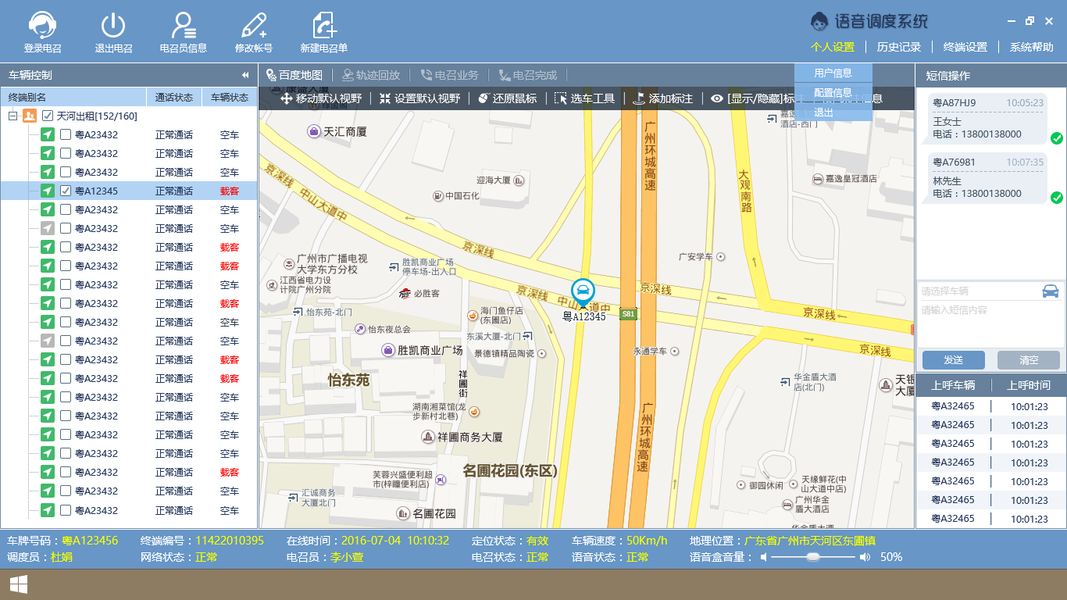Open the 历史记录 menu

tap(898, 47)
